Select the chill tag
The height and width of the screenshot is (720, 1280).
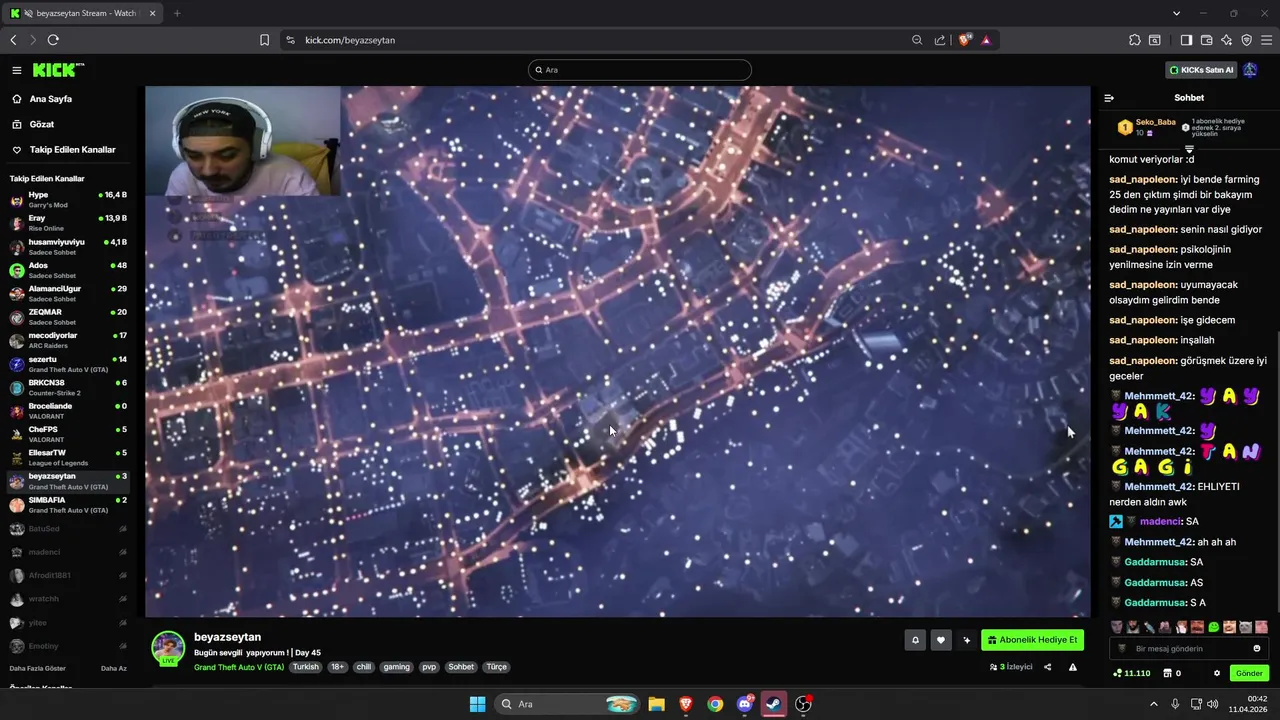pyautogui.click(x=364, y=667)
